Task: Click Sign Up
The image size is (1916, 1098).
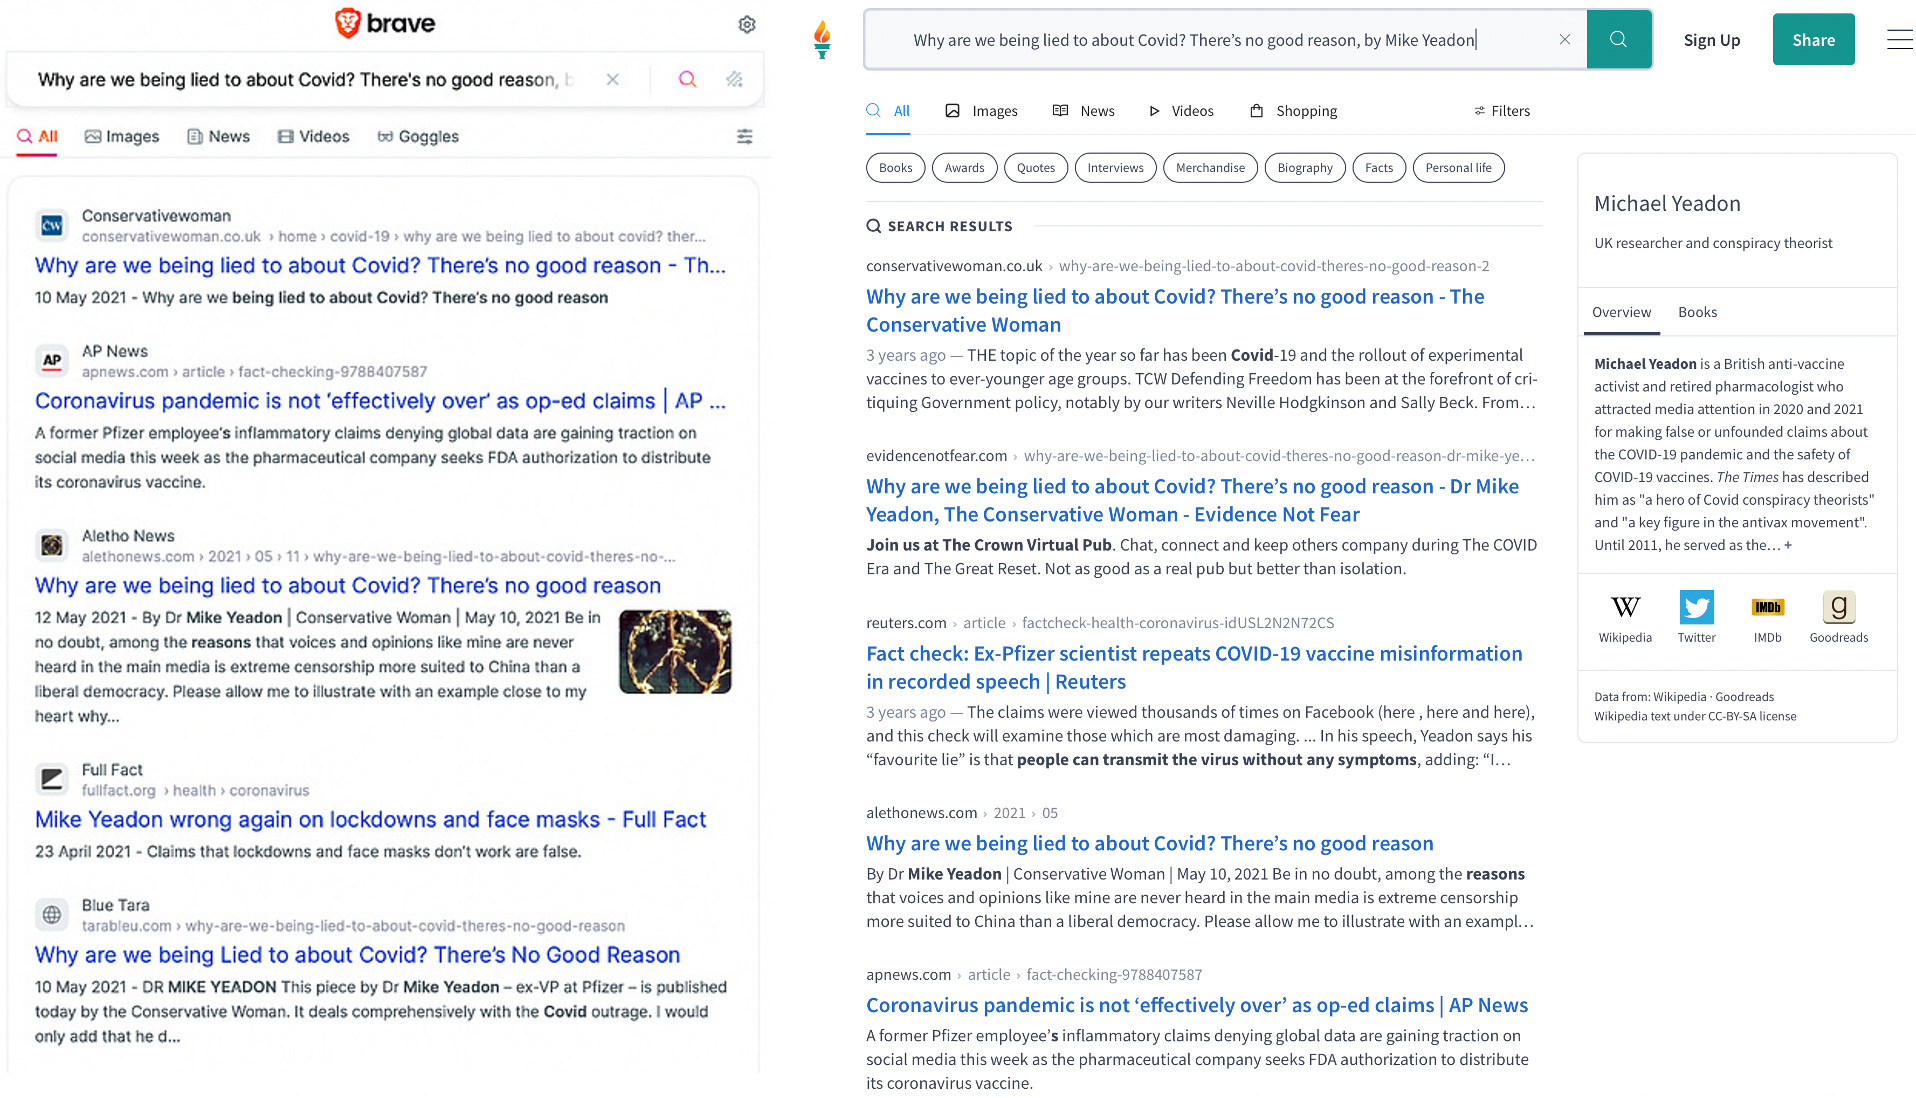Action: pos(1712,40)
